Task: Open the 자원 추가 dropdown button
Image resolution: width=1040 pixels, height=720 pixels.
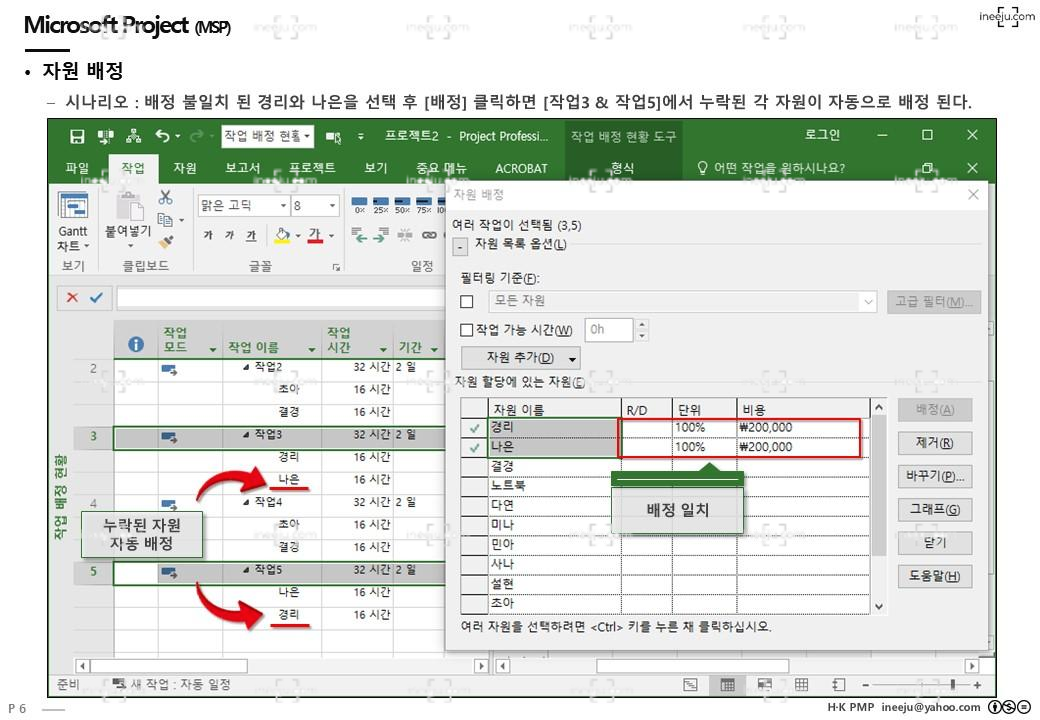Action: (x=521, y=359)
